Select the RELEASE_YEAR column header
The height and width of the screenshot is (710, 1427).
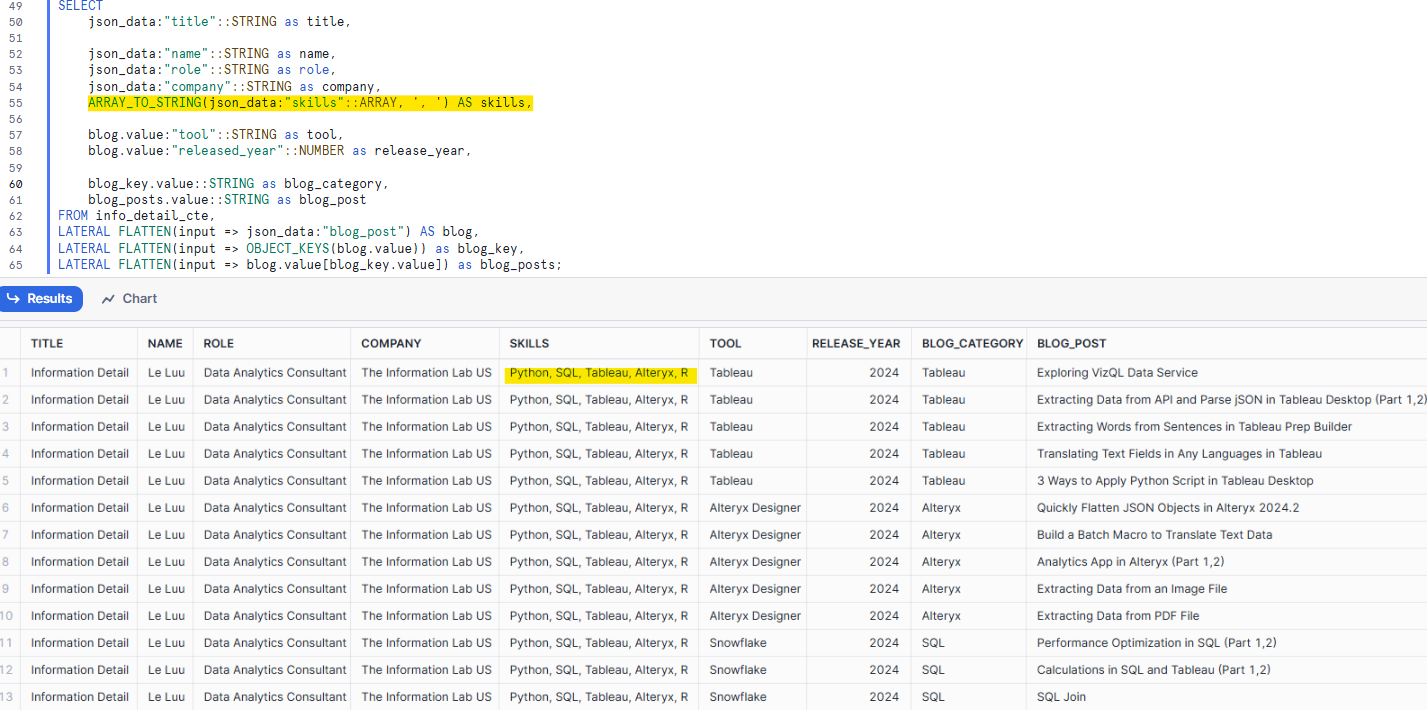coord(856,343)
